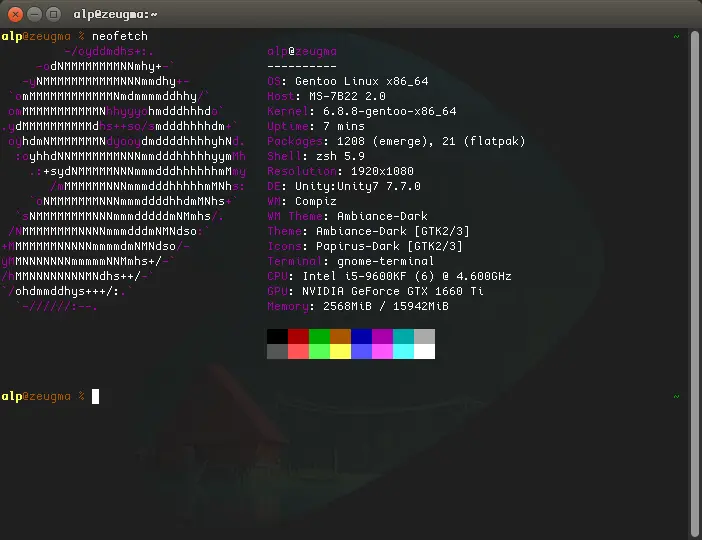
Task: Click the bright blue color block
Action: tap(362, 351)
